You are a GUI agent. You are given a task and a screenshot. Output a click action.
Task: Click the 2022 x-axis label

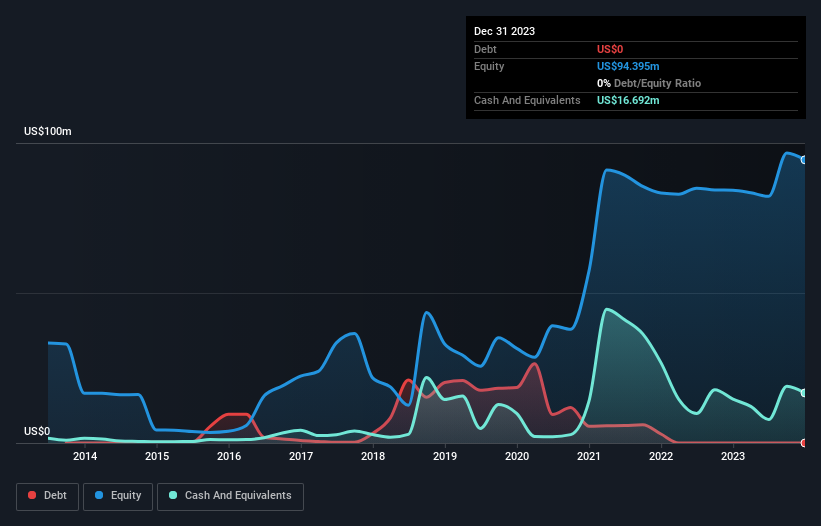coord(661,456)
